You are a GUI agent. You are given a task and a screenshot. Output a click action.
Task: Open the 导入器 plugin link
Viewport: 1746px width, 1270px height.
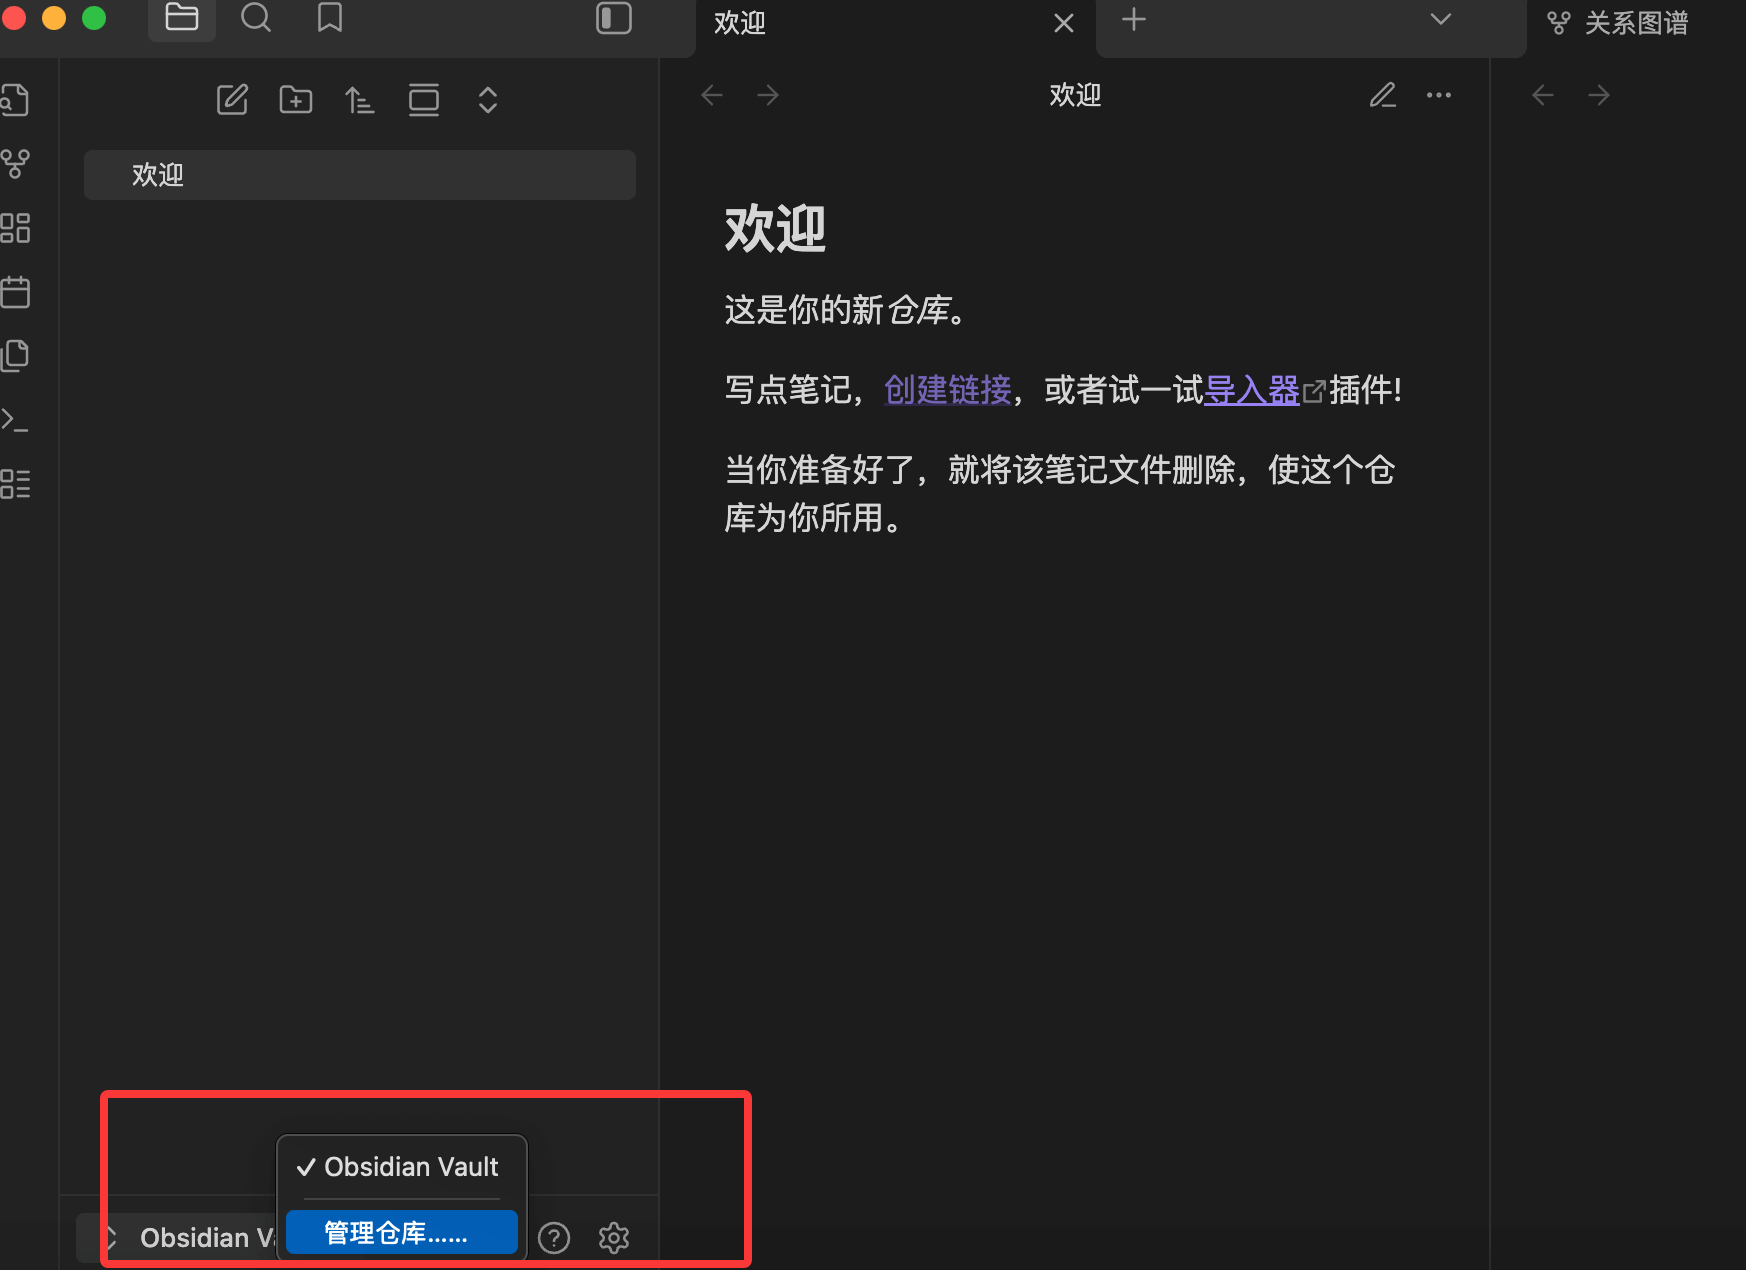tap(1251, 390)
